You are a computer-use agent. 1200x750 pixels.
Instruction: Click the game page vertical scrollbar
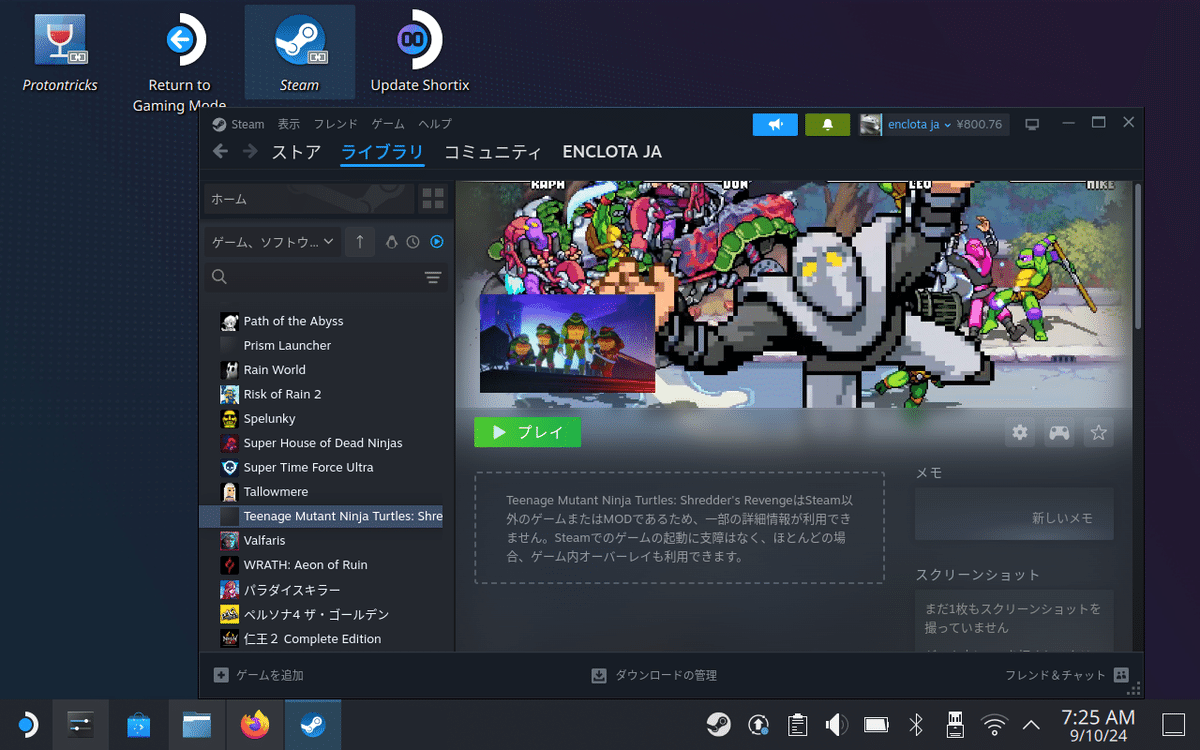(1138, 255)
